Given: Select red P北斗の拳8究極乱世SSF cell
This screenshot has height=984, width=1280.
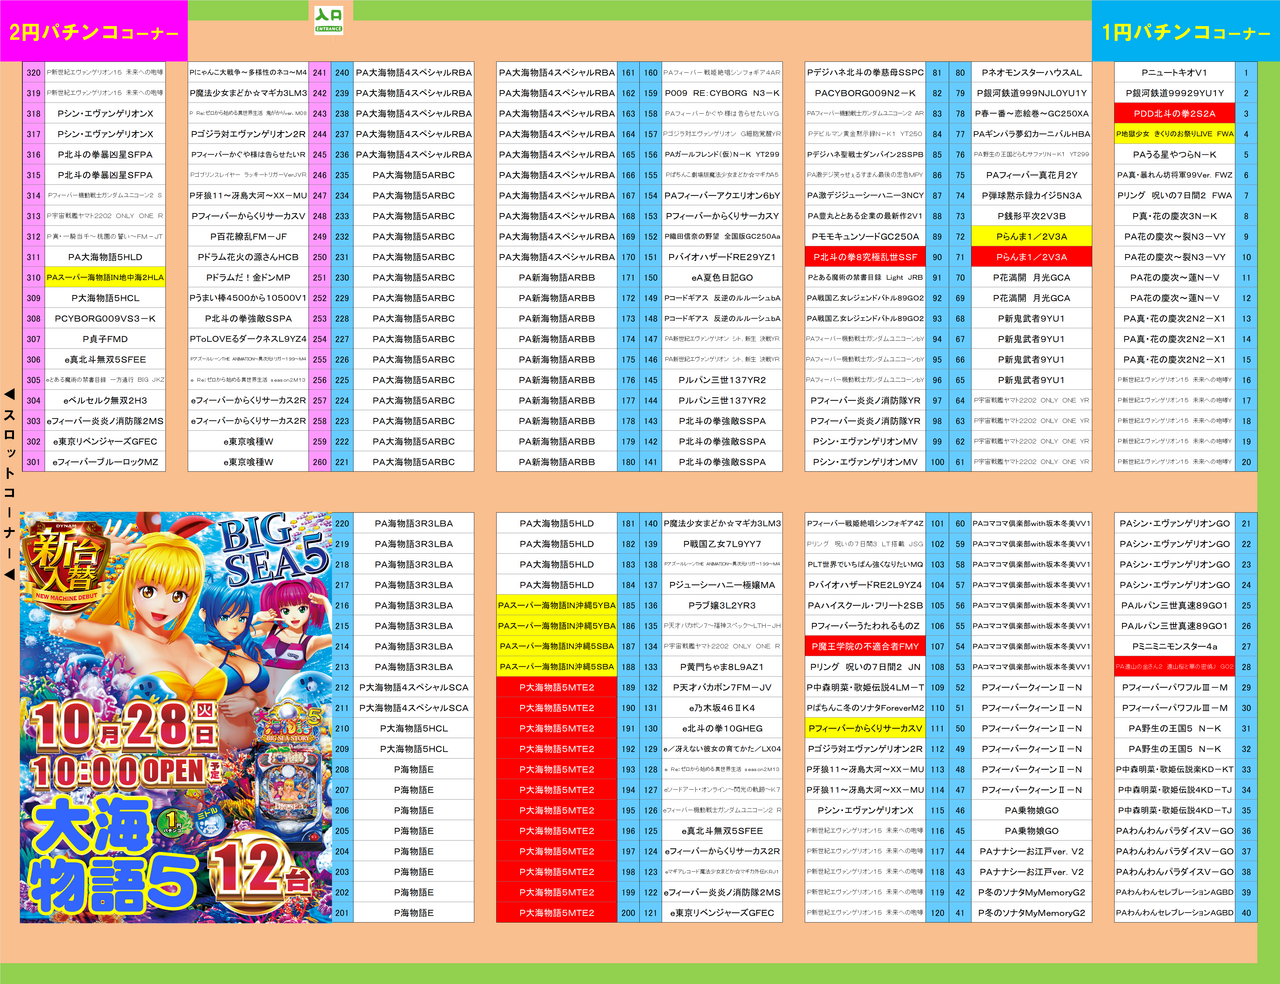Looking at the screenshot, I should point(864,257).
